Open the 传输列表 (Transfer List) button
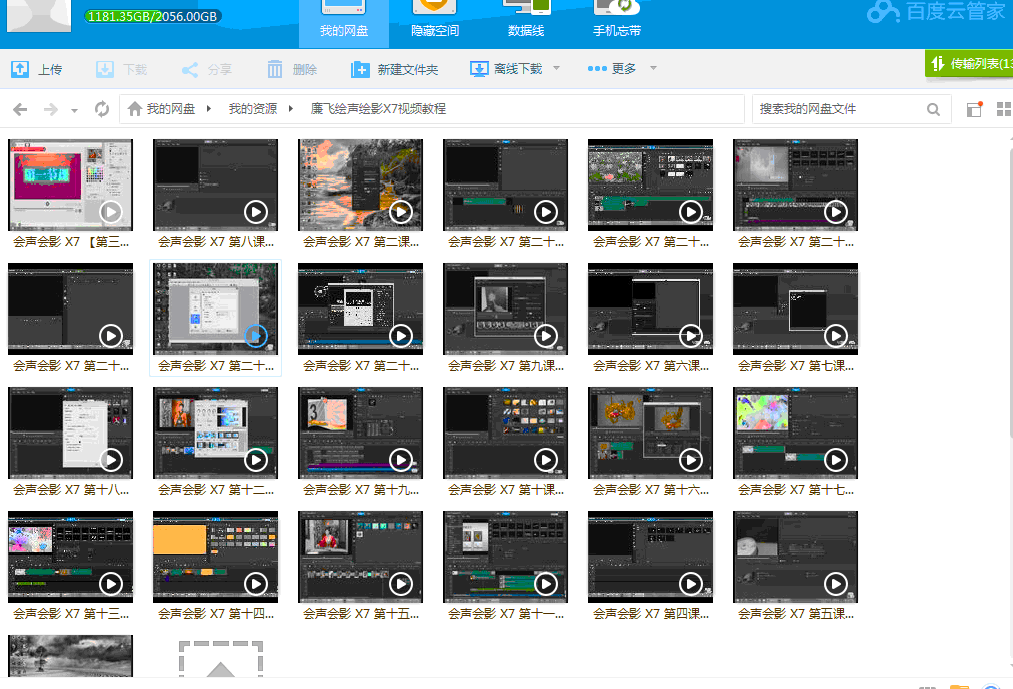The image size is (1013, 689). point(975,61)
